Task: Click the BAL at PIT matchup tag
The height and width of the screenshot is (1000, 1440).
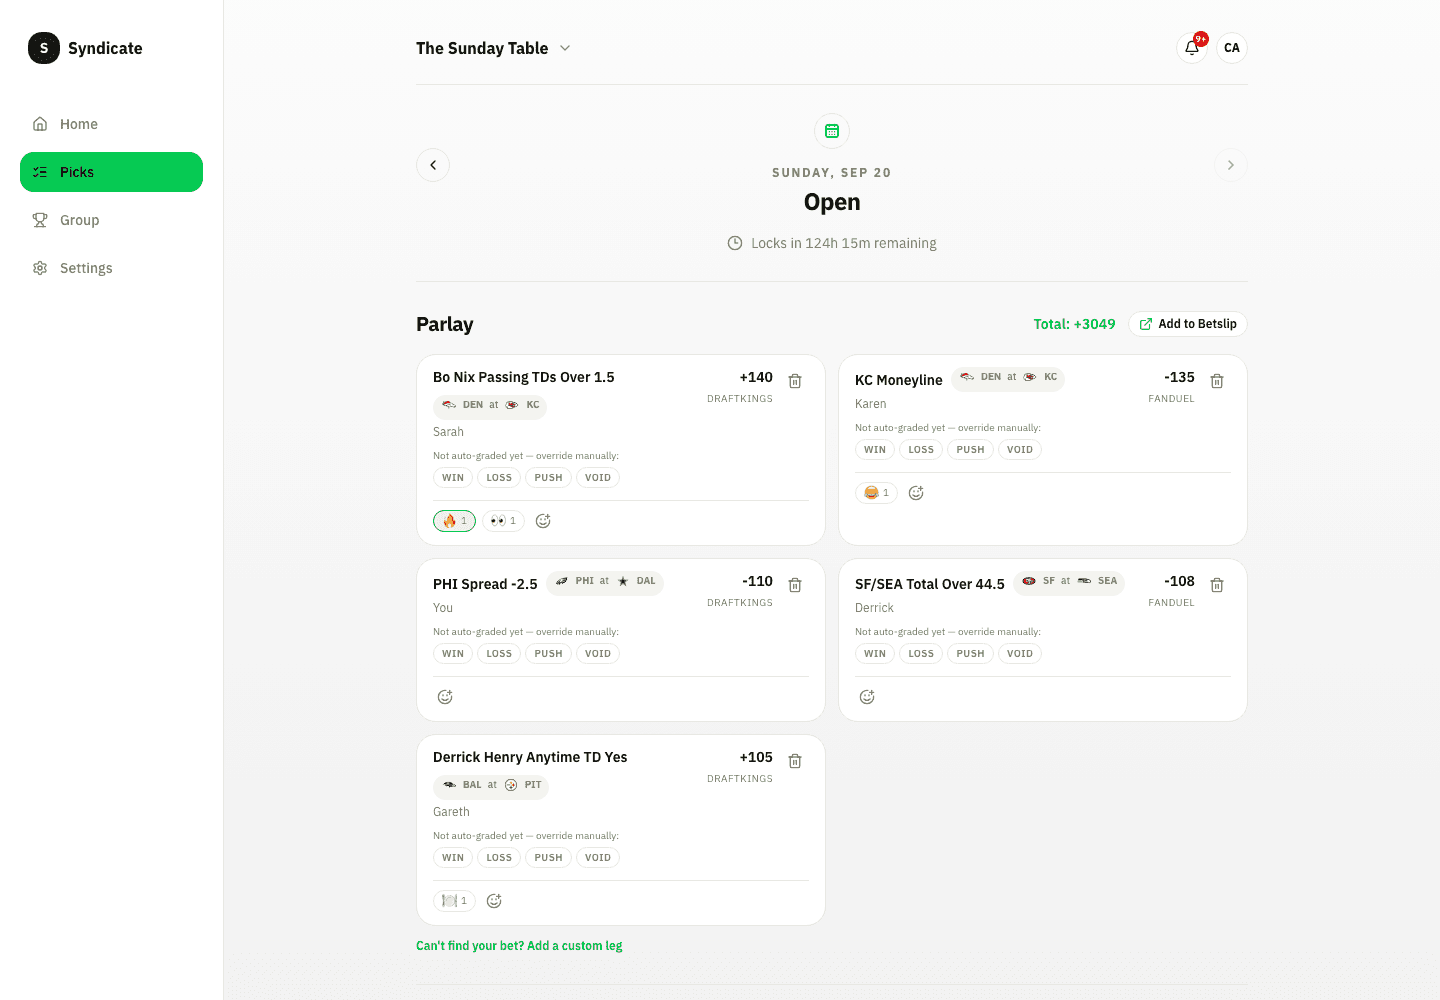Action: 491,786
